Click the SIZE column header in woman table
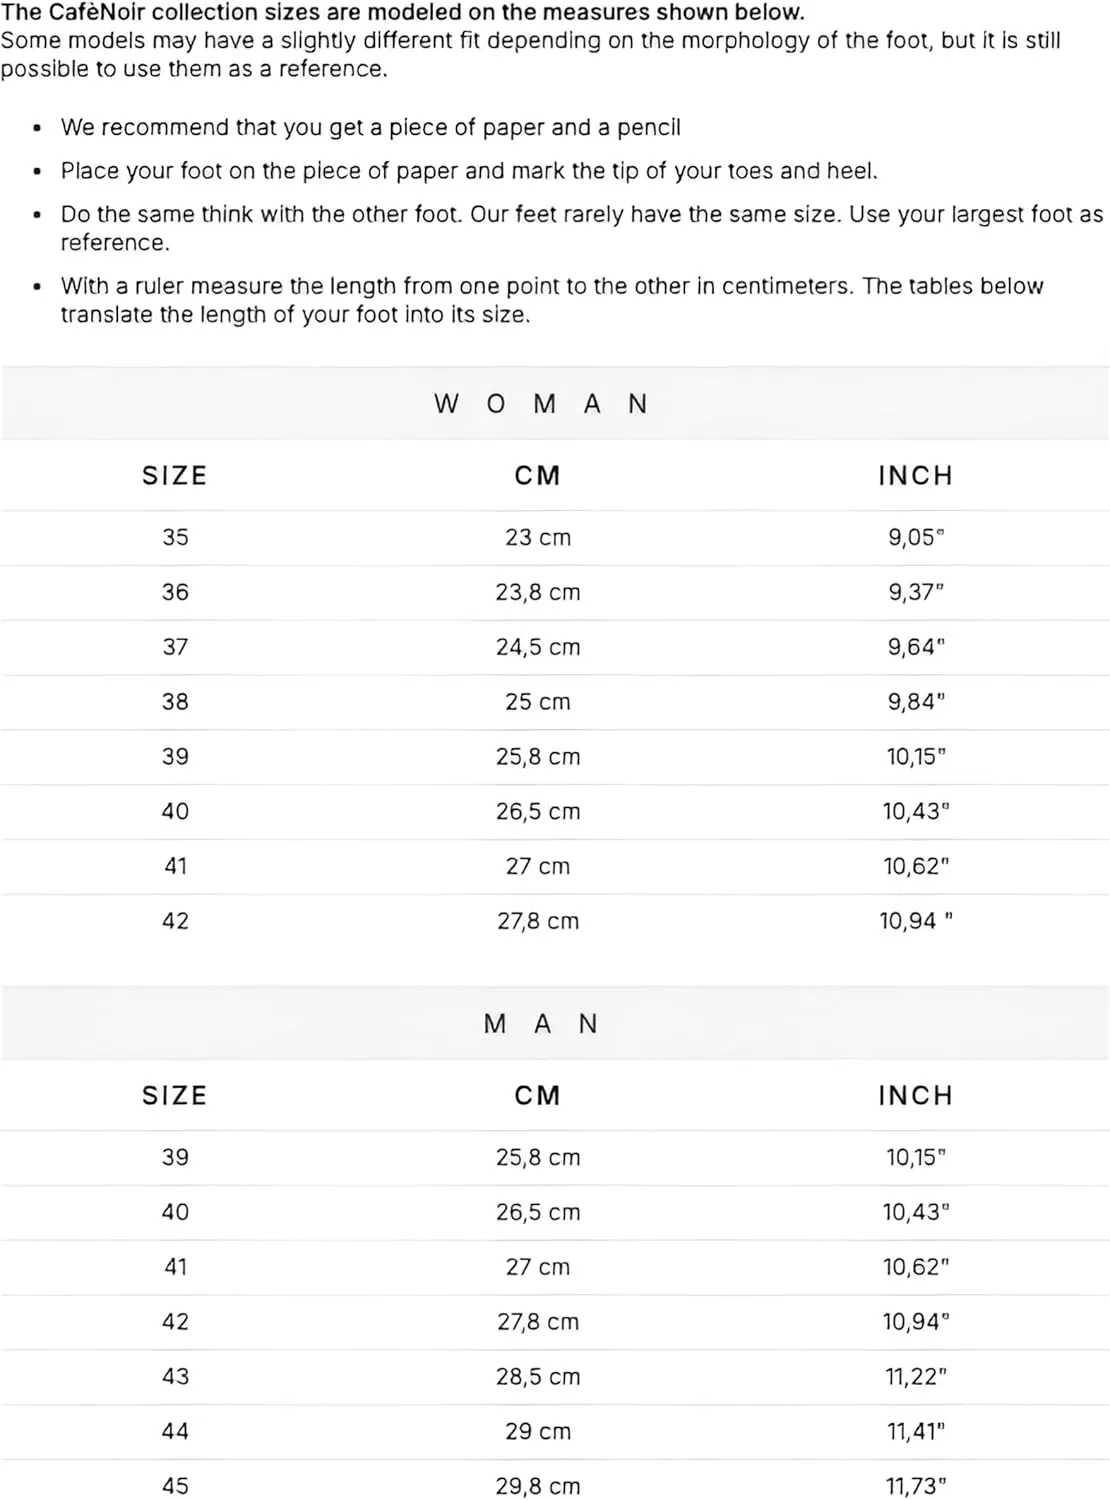 (x=175, y=475)
